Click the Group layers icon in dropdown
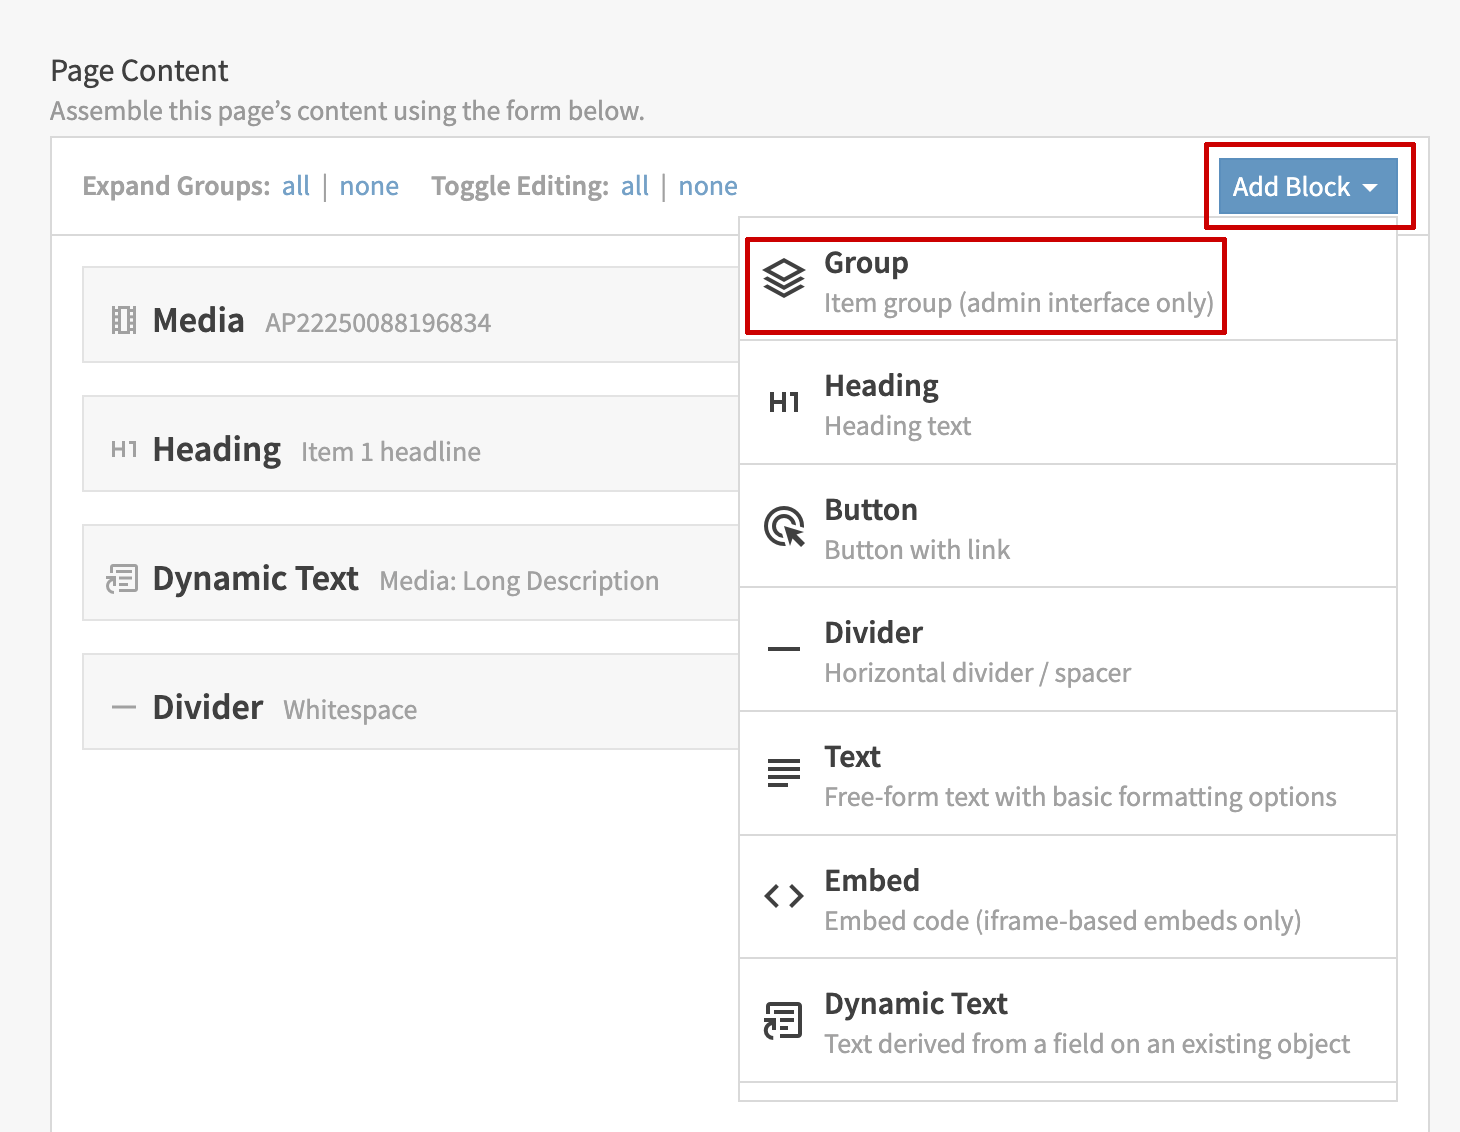The image size is (1460, 1132). [783, 279]
